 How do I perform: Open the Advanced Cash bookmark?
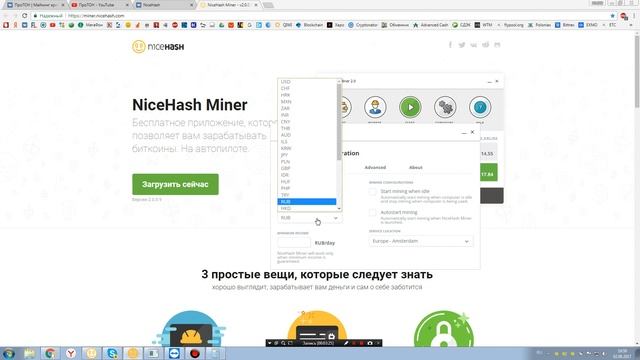pos(430,25)
